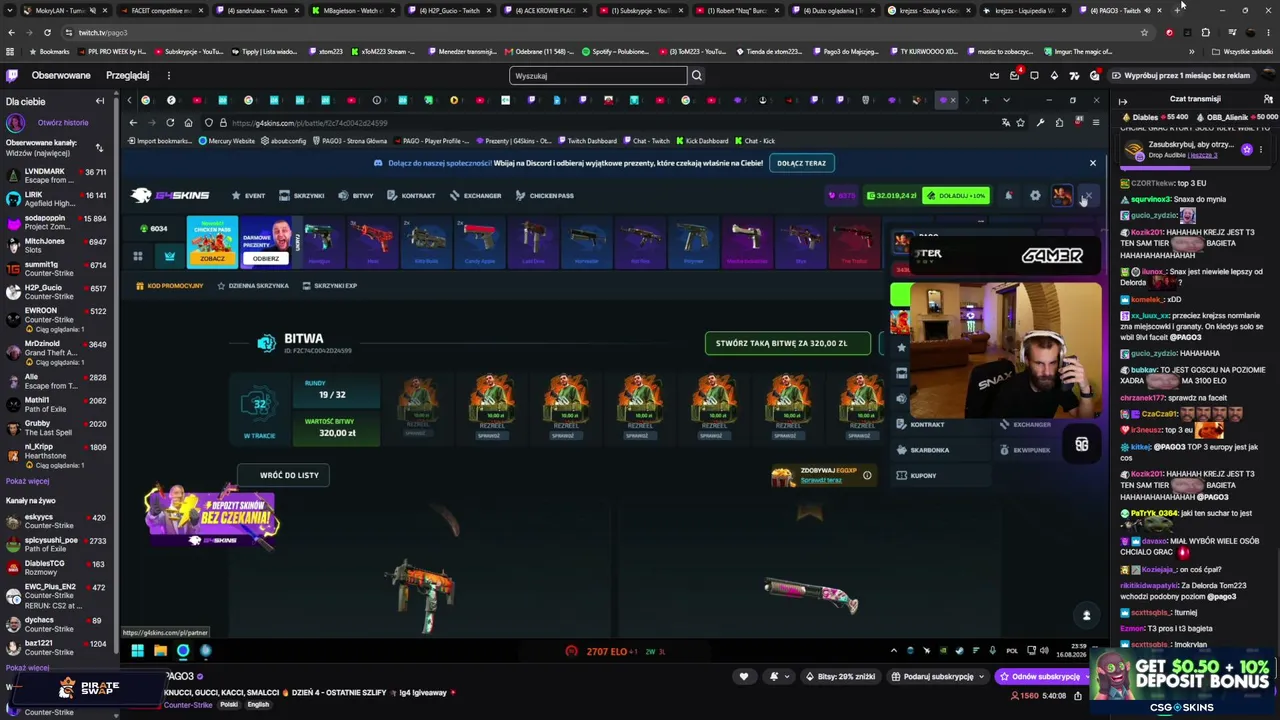Open the DZIENNA SKRZYNKA link
The width and height of the screenshot is (1280, 720).
point(253,286)
